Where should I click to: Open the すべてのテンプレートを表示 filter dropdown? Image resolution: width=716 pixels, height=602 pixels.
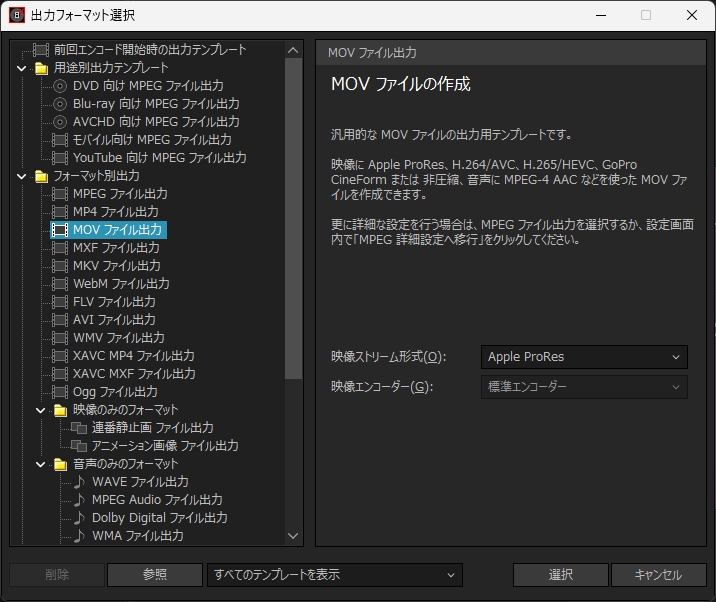click(334, 575)
